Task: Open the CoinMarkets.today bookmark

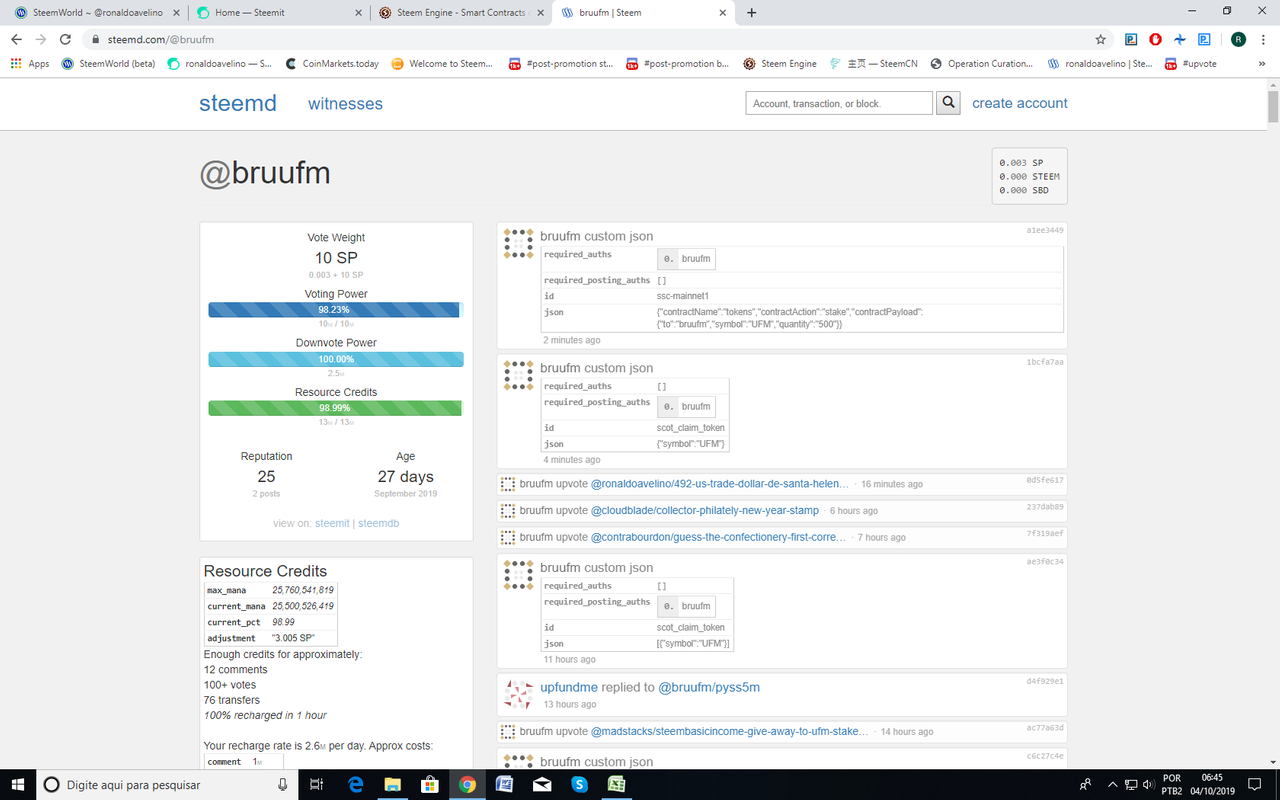Action: [x=331, y=63]
